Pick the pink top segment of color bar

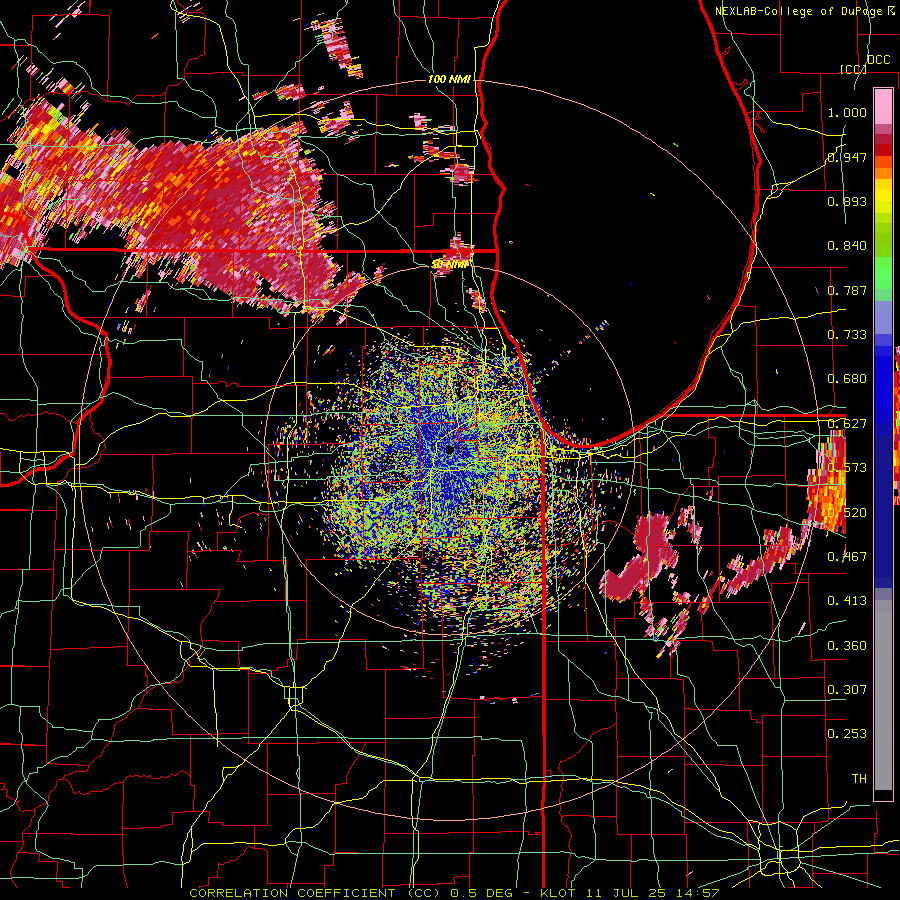883,107
